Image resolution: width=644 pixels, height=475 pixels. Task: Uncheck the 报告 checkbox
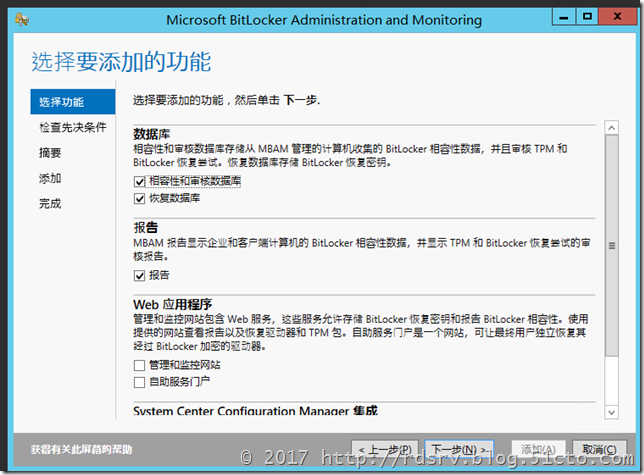pos(140,275)
